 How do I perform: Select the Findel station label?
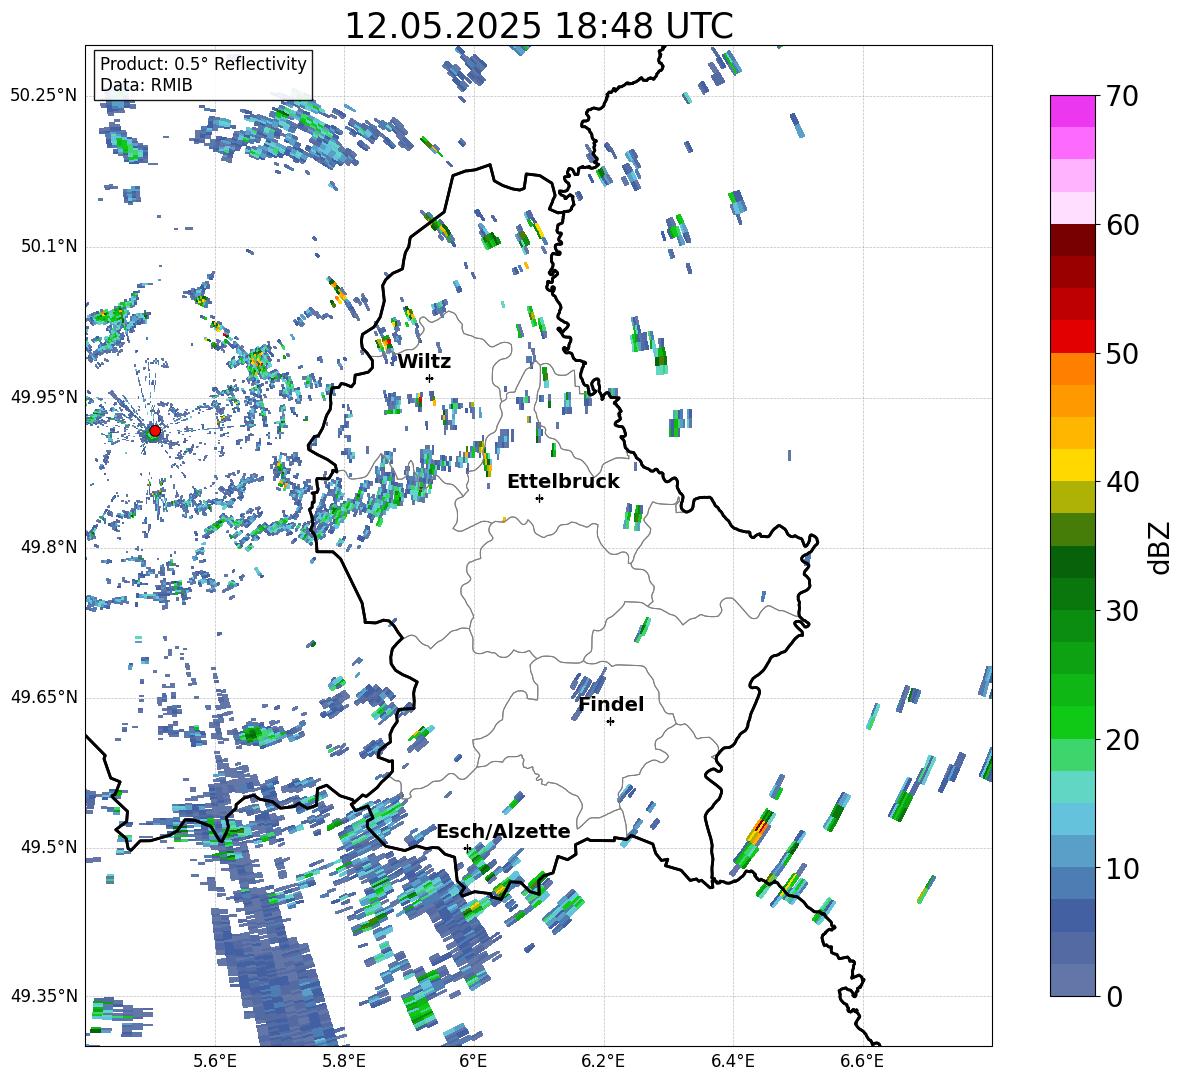click(x=611, y=704)
